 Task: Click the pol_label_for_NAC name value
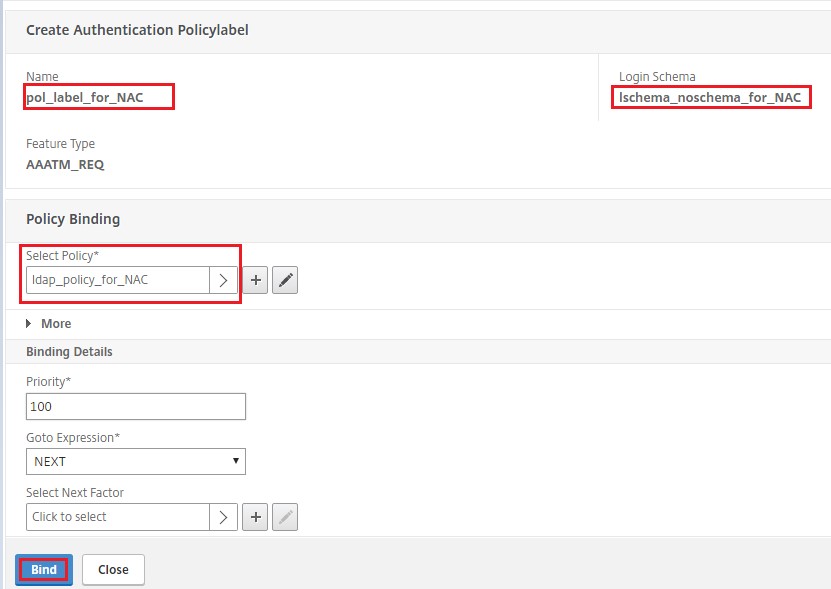tap(85, 98)
